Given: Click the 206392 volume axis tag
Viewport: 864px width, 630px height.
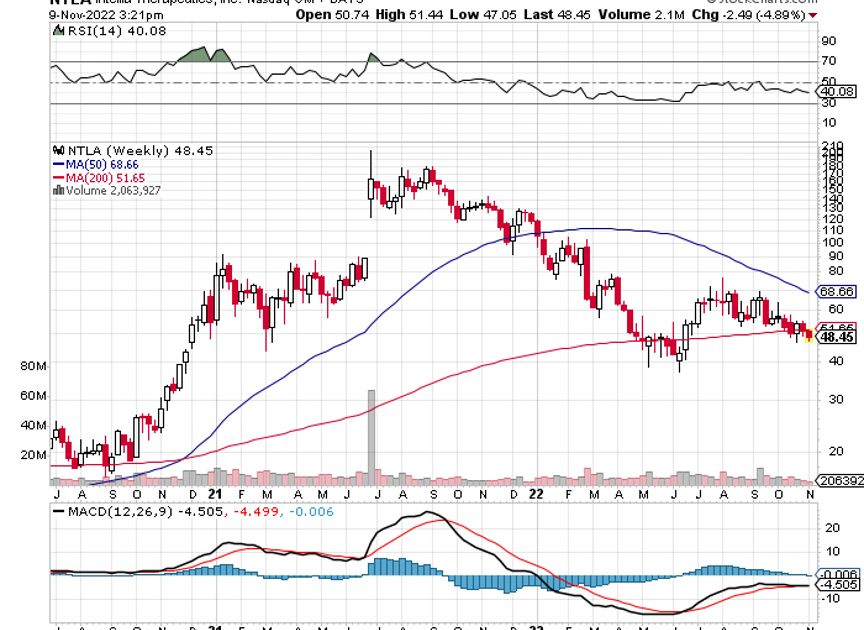Looking at the screenshot, I should (839, 481).
